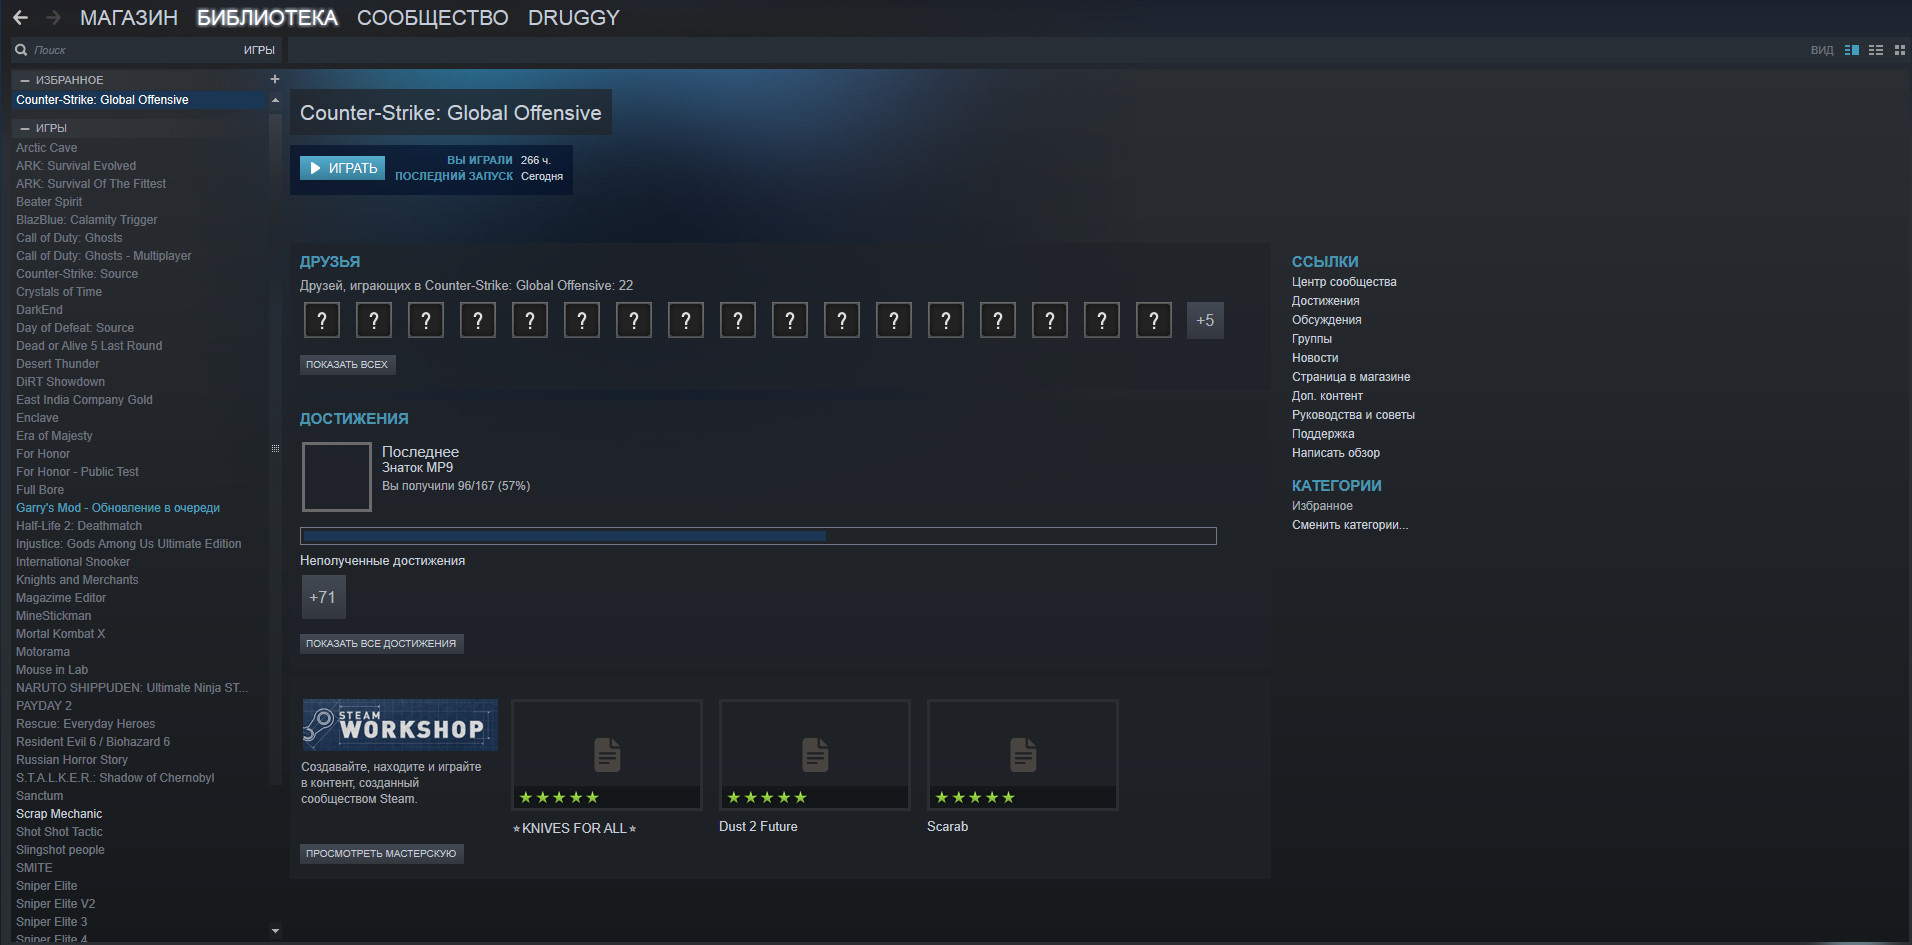The width and height of the screenshot is (1912, 945).
Task: Switch to detail view icon
Action: point(1852,50)
